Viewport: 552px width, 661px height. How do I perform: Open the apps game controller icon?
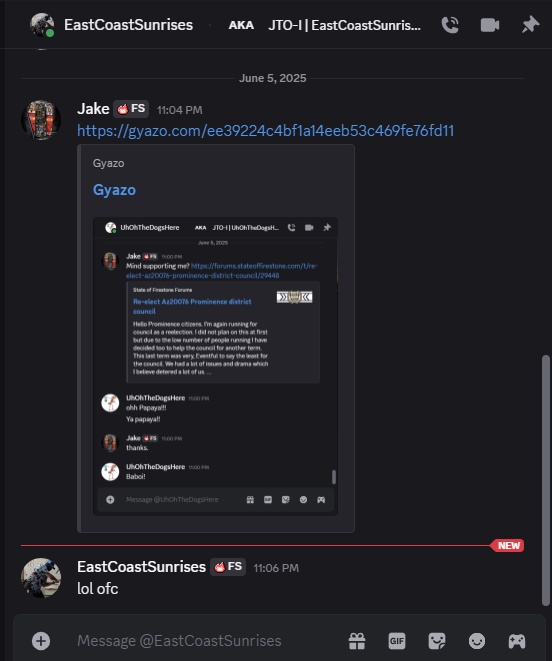(517, 641)
